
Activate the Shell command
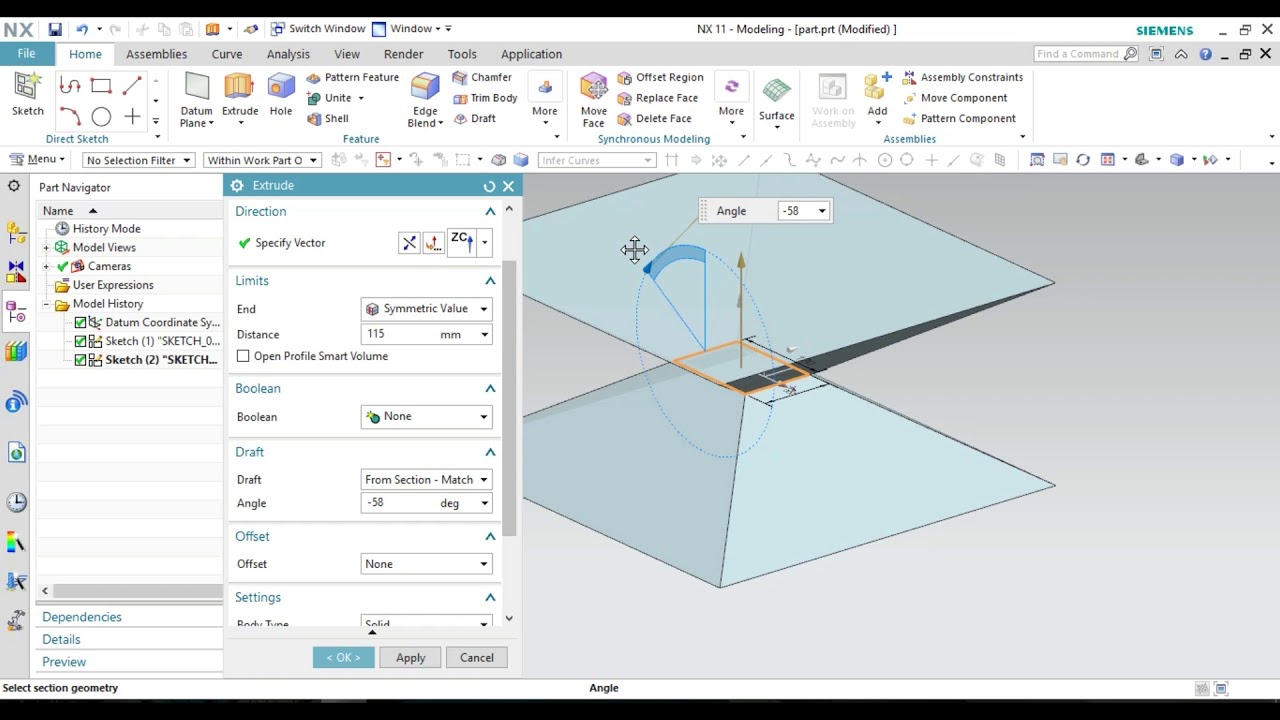point(328,118)
